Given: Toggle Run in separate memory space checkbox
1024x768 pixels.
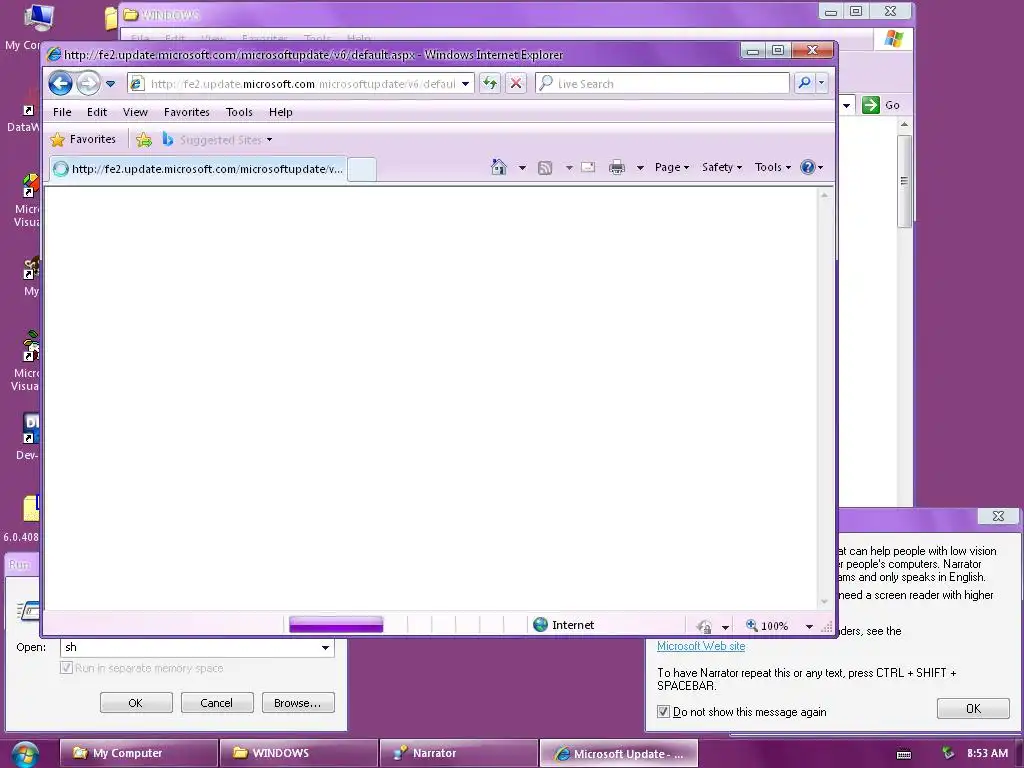Looking at the screenshot, I should tap(66, 667).
